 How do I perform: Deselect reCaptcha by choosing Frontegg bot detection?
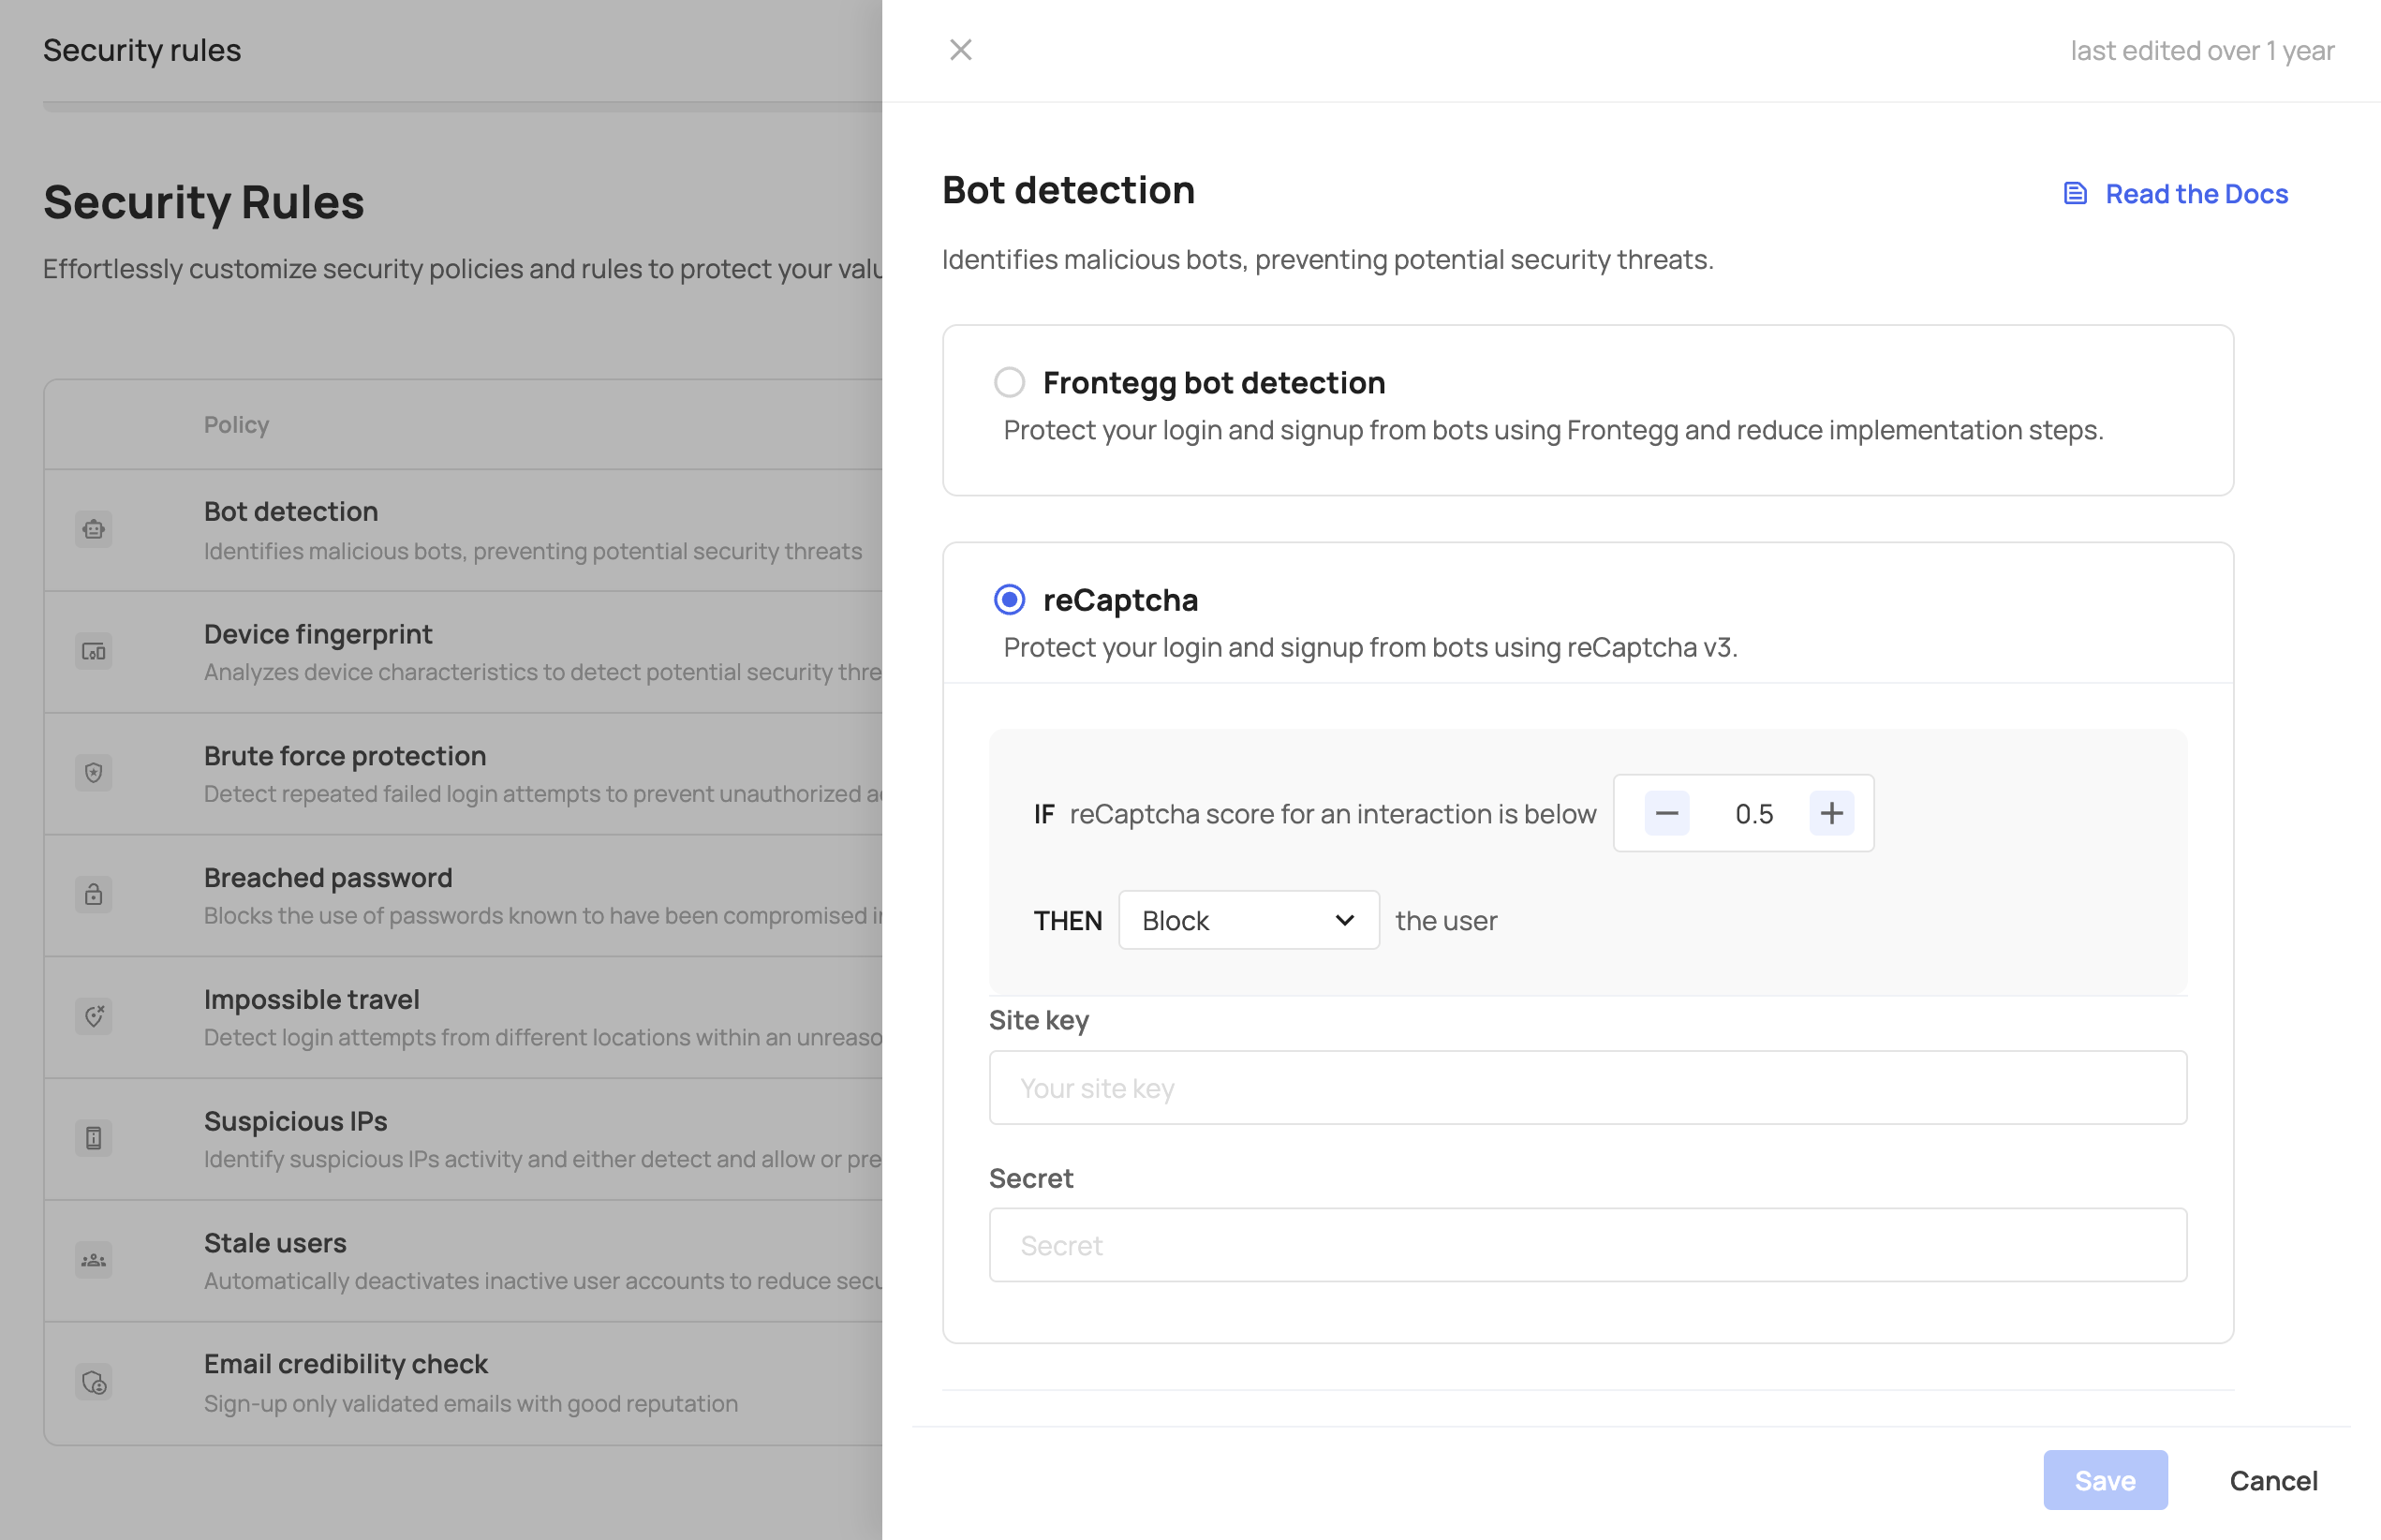pos(1009,382)
